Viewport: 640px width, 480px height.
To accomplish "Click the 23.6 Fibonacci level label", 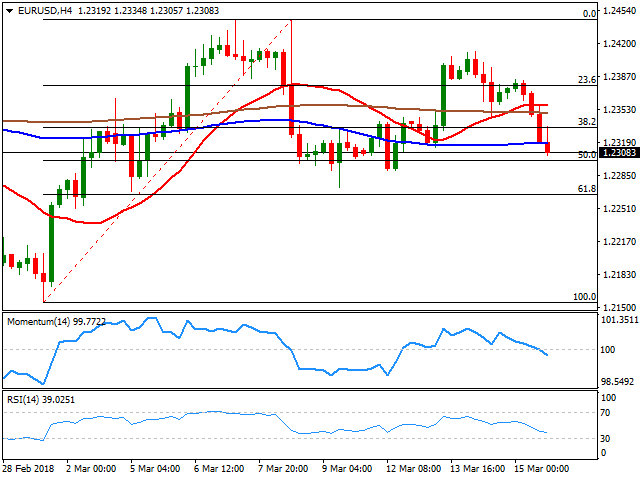I will pyautogui.click(x=587, y=80).
